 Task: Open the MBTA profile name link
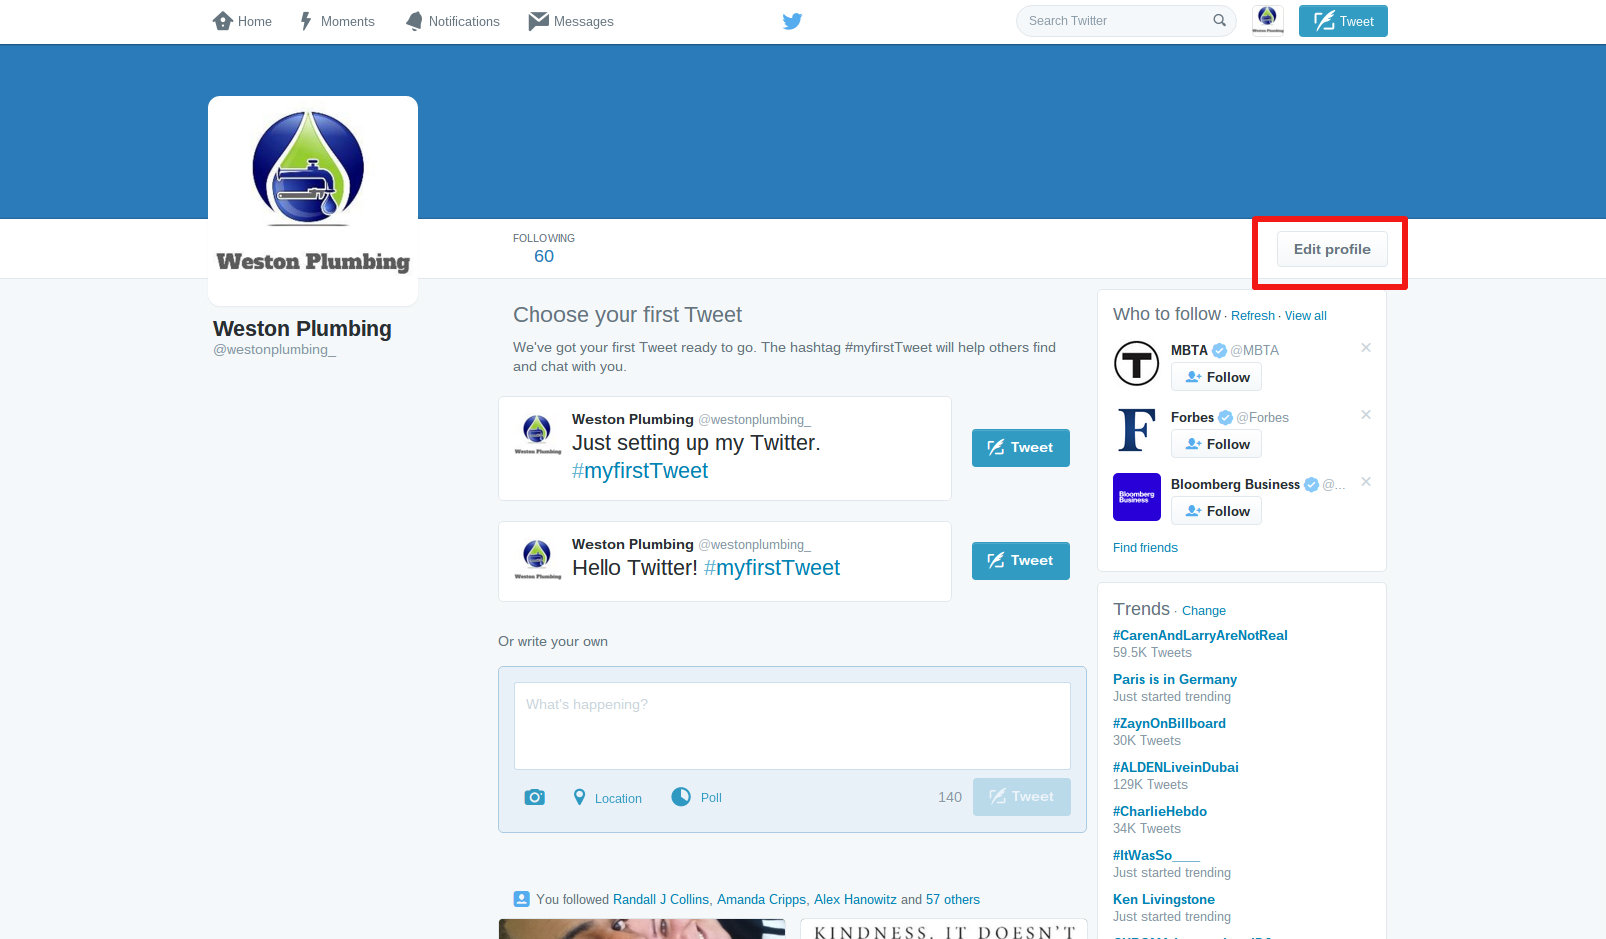coord(1189,350)
